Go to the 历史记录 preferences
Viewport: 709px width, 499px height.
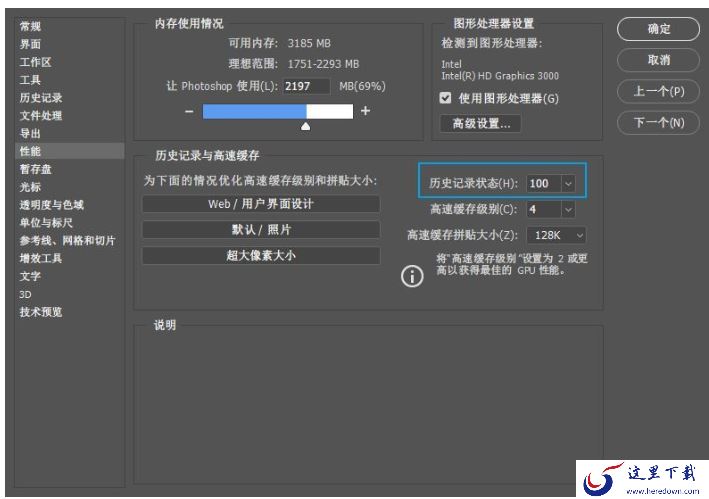pos(41,98)
